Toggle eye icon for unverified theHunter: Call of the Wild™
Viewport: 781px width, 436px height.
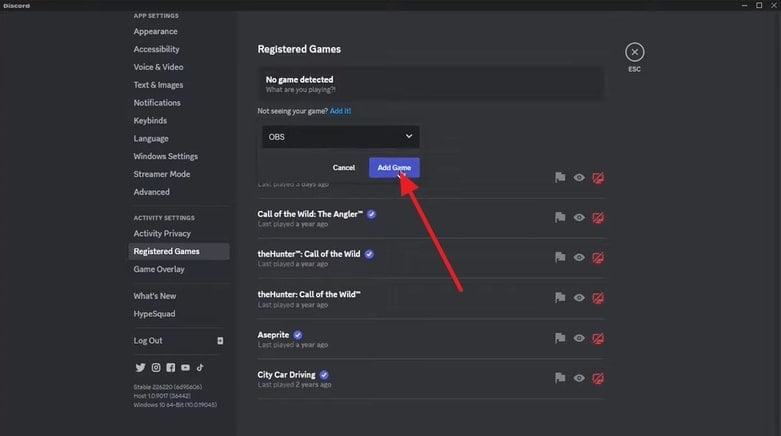pos(579,297)
